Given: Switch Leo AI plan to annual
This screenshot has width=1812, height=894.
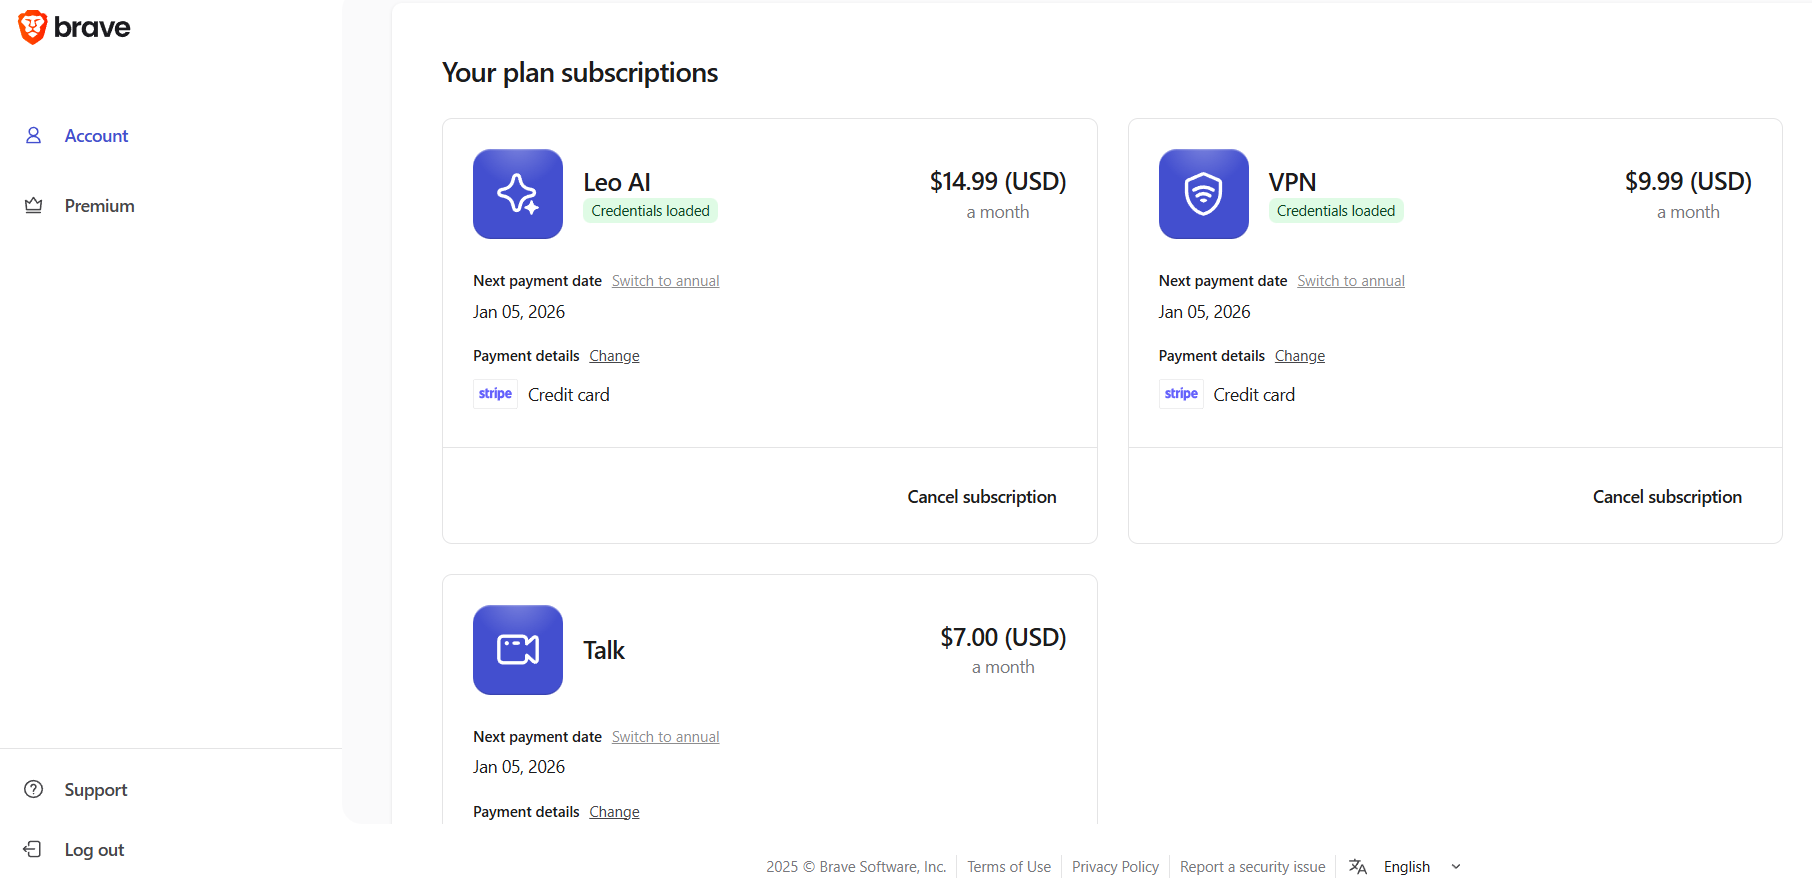Looking at the screenshot, I should [665, 281].
